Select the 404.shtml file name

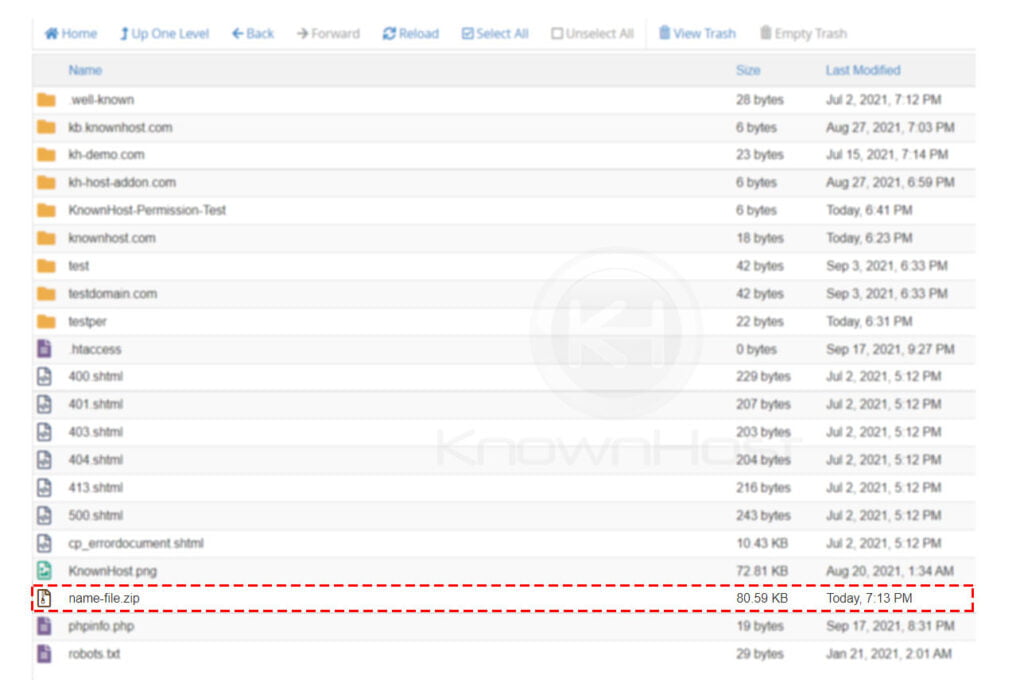(x=95, y=460)
